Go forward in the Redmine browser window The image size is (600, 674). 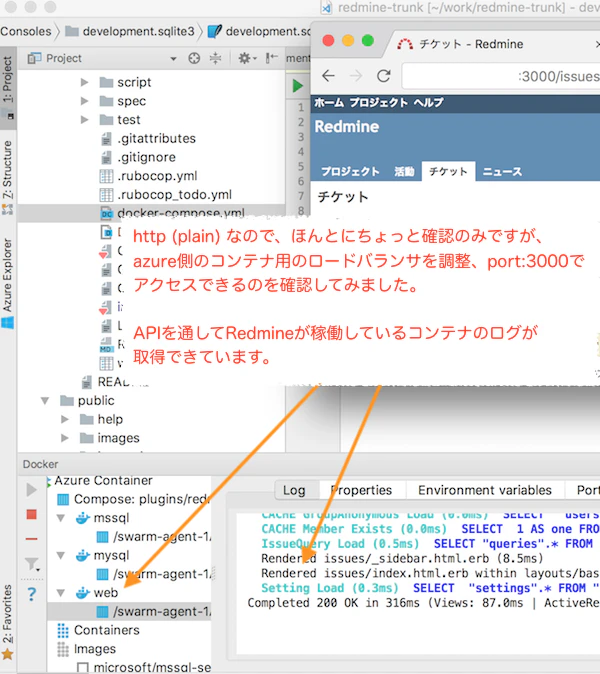(356, 76)
